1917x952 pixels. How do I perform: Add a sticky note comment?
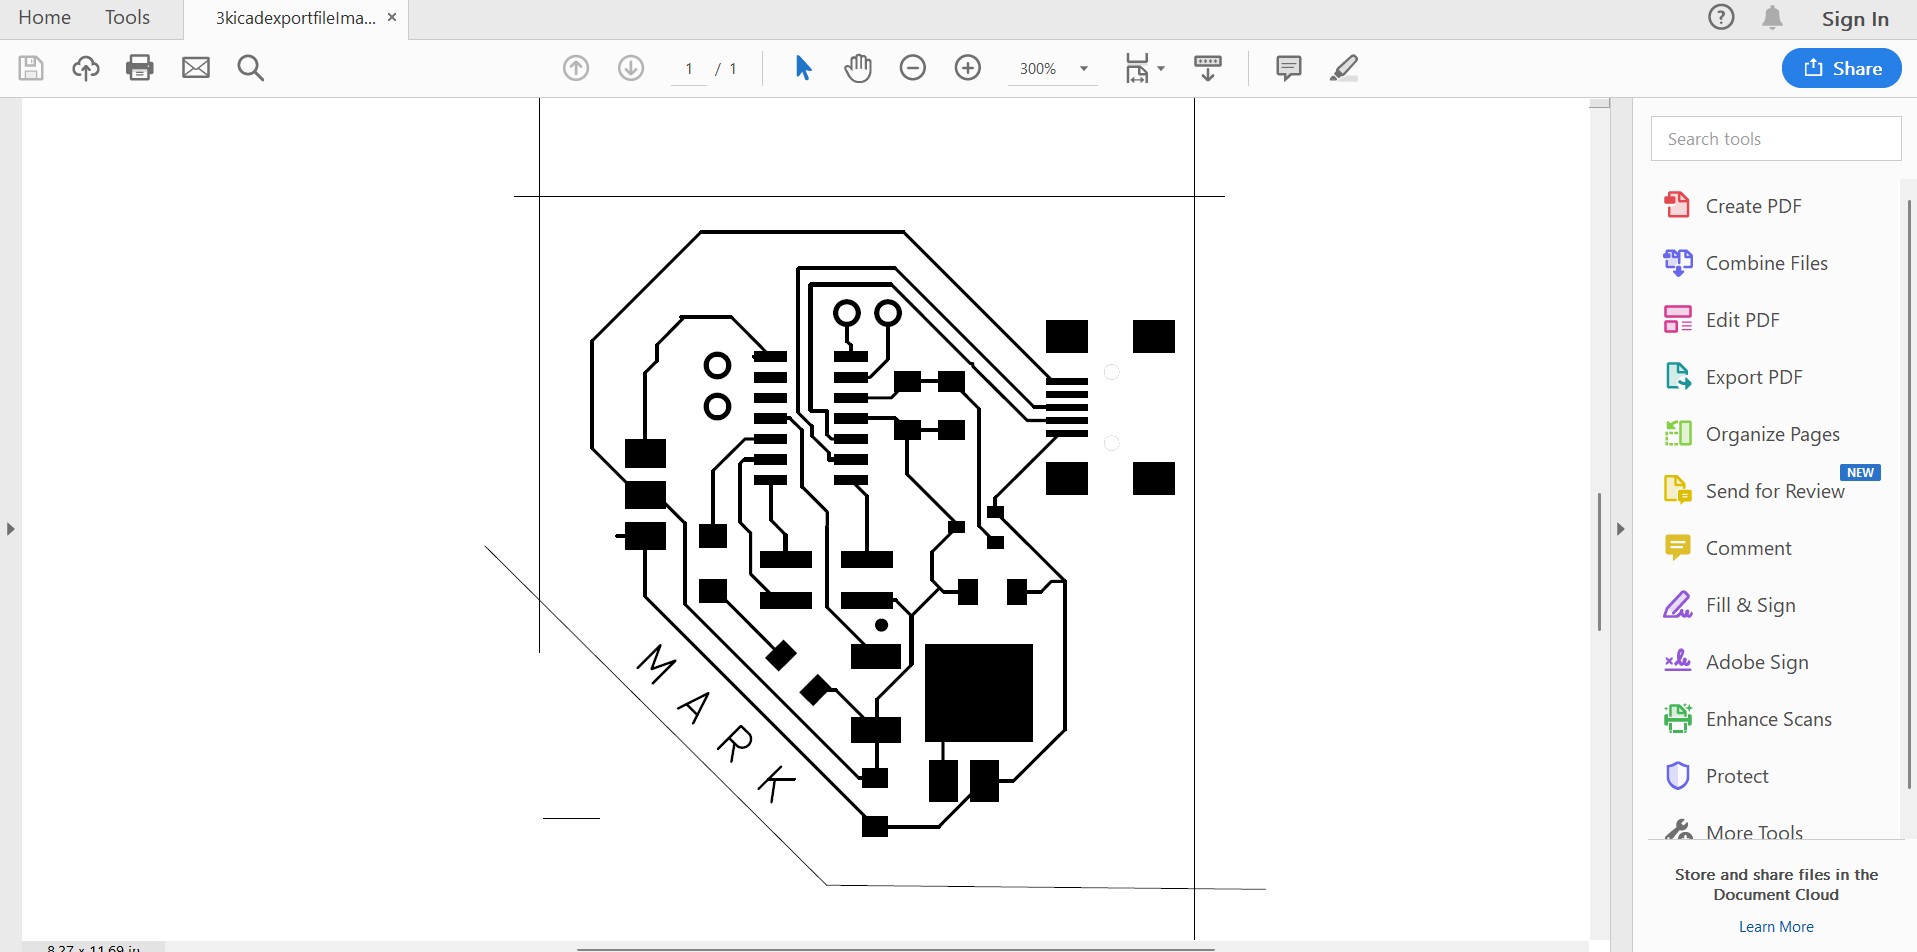point(1289,68)
